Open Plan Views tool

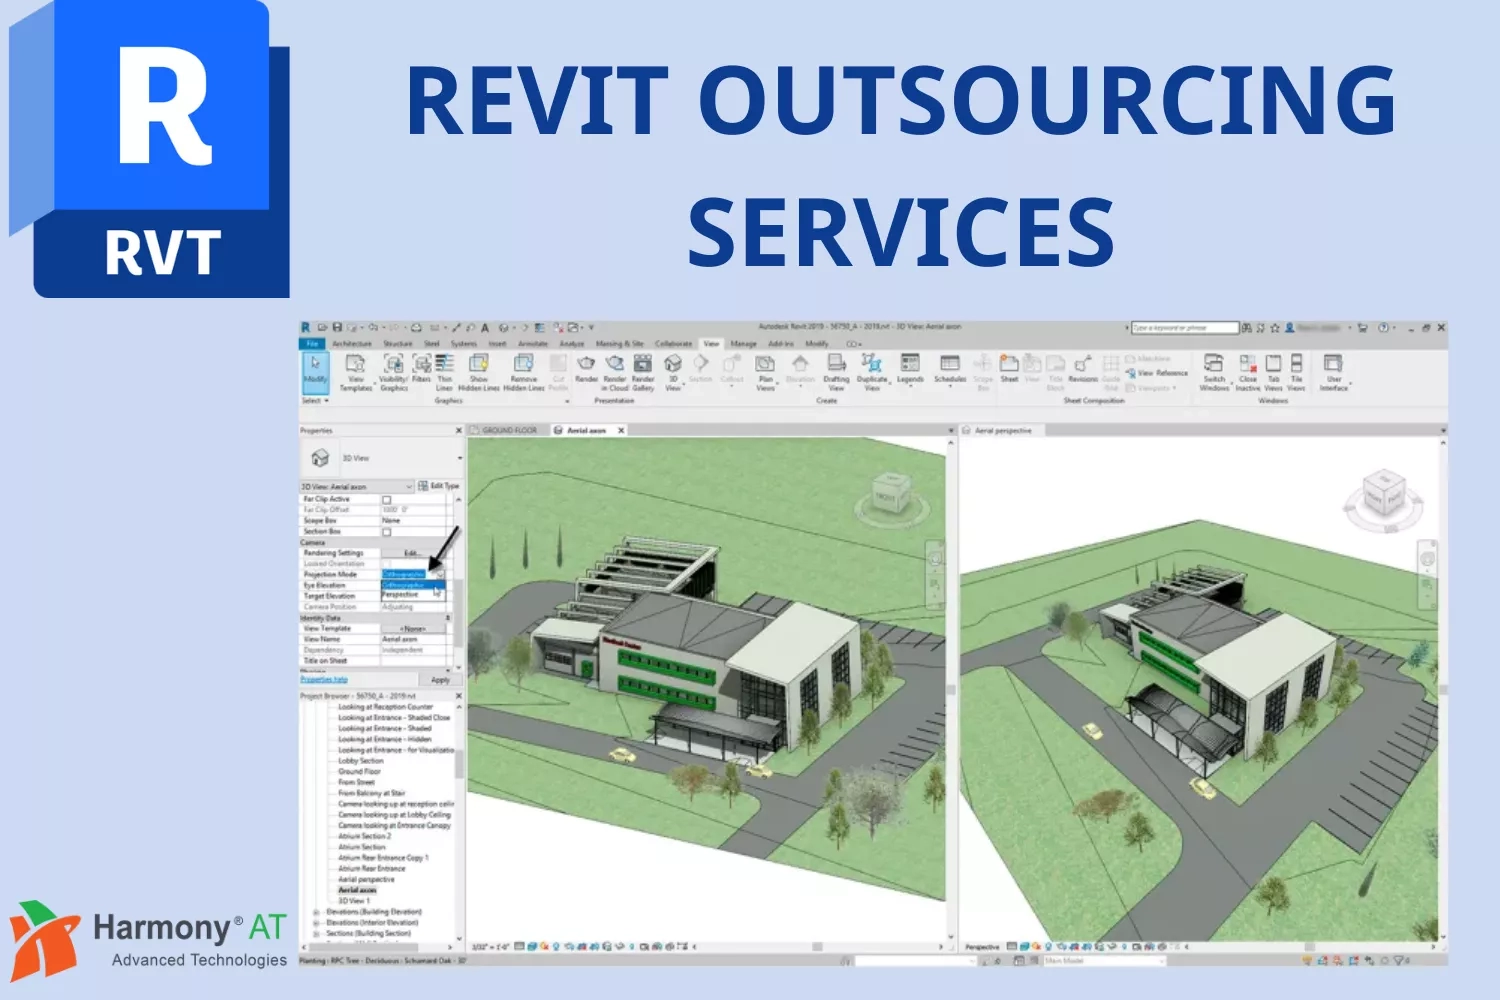[765, 372]
